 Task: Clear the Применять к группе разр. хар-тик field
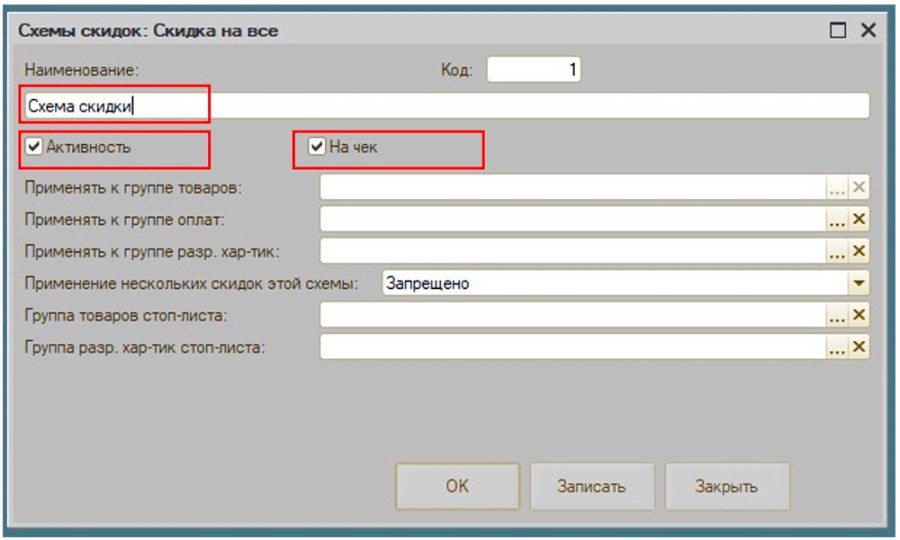(859, 251)
